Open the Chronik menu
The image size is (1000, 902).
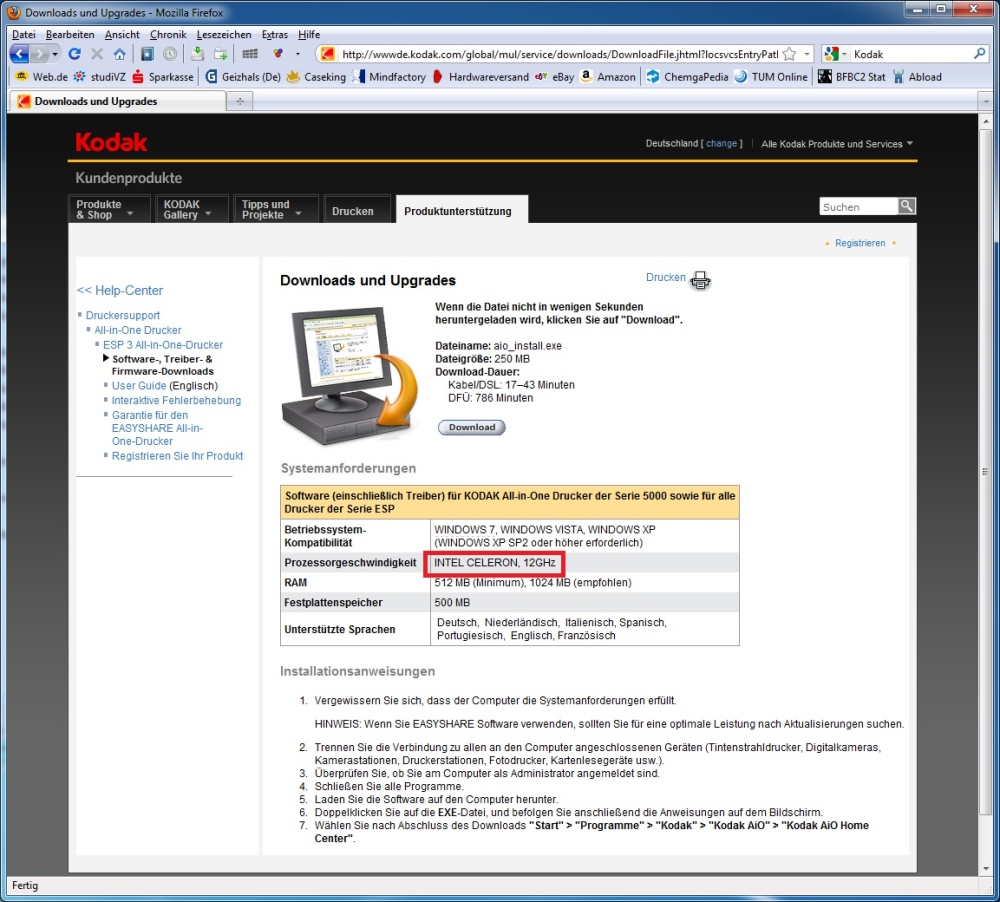168,34
